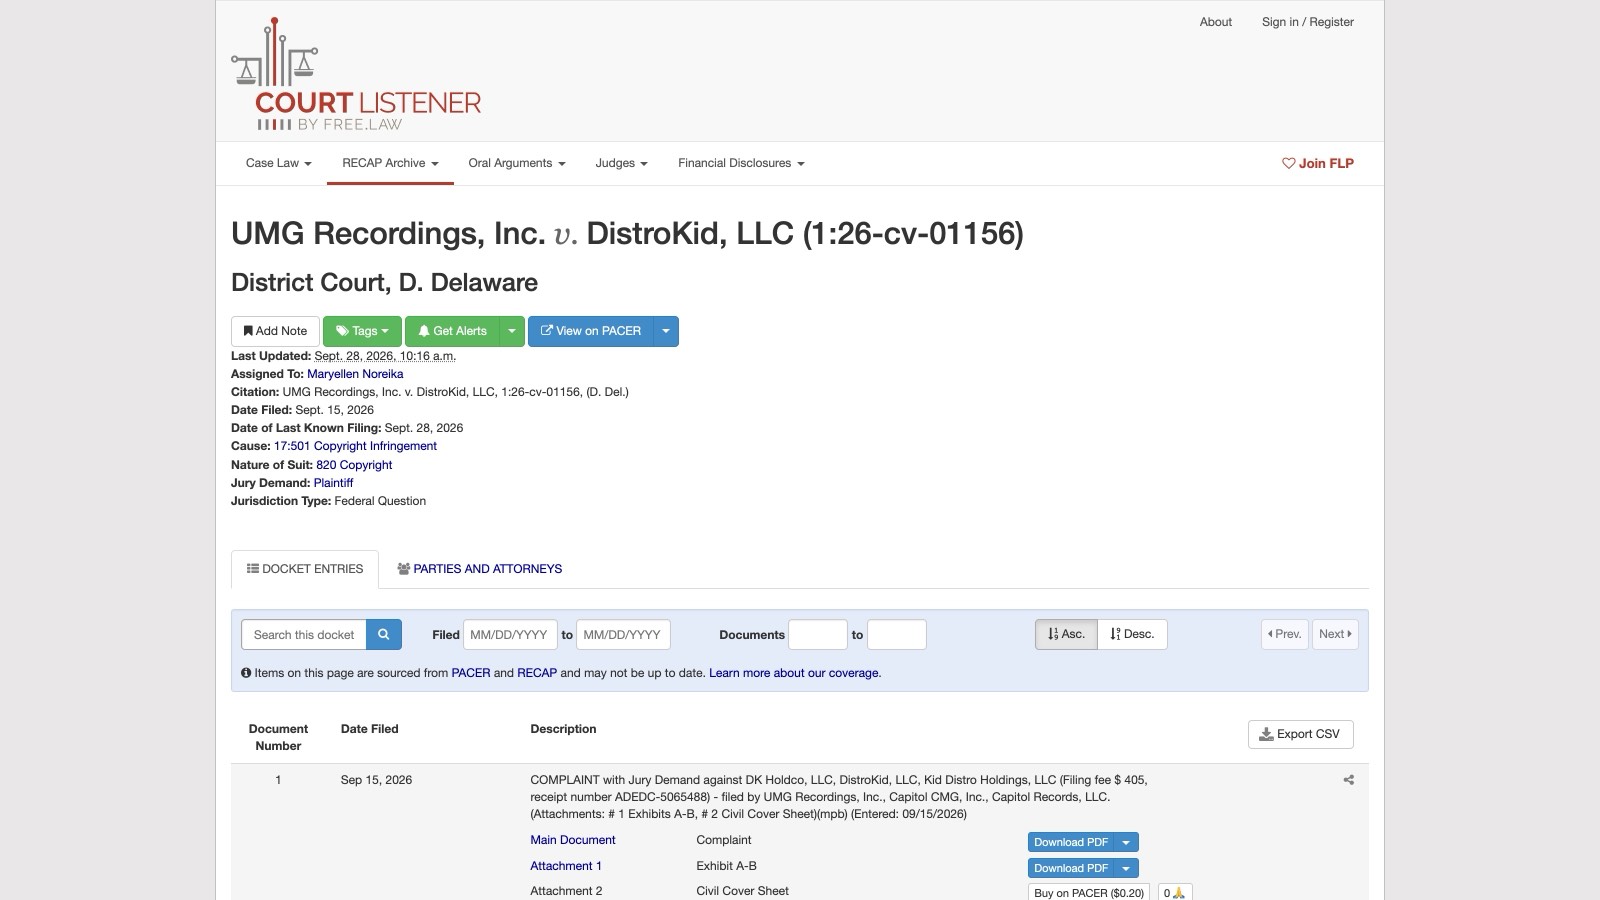The width and height of the screenshot is (1600, 900).
Task: Open judge Maryellen Noreika link
Action: tap(355, 374)
